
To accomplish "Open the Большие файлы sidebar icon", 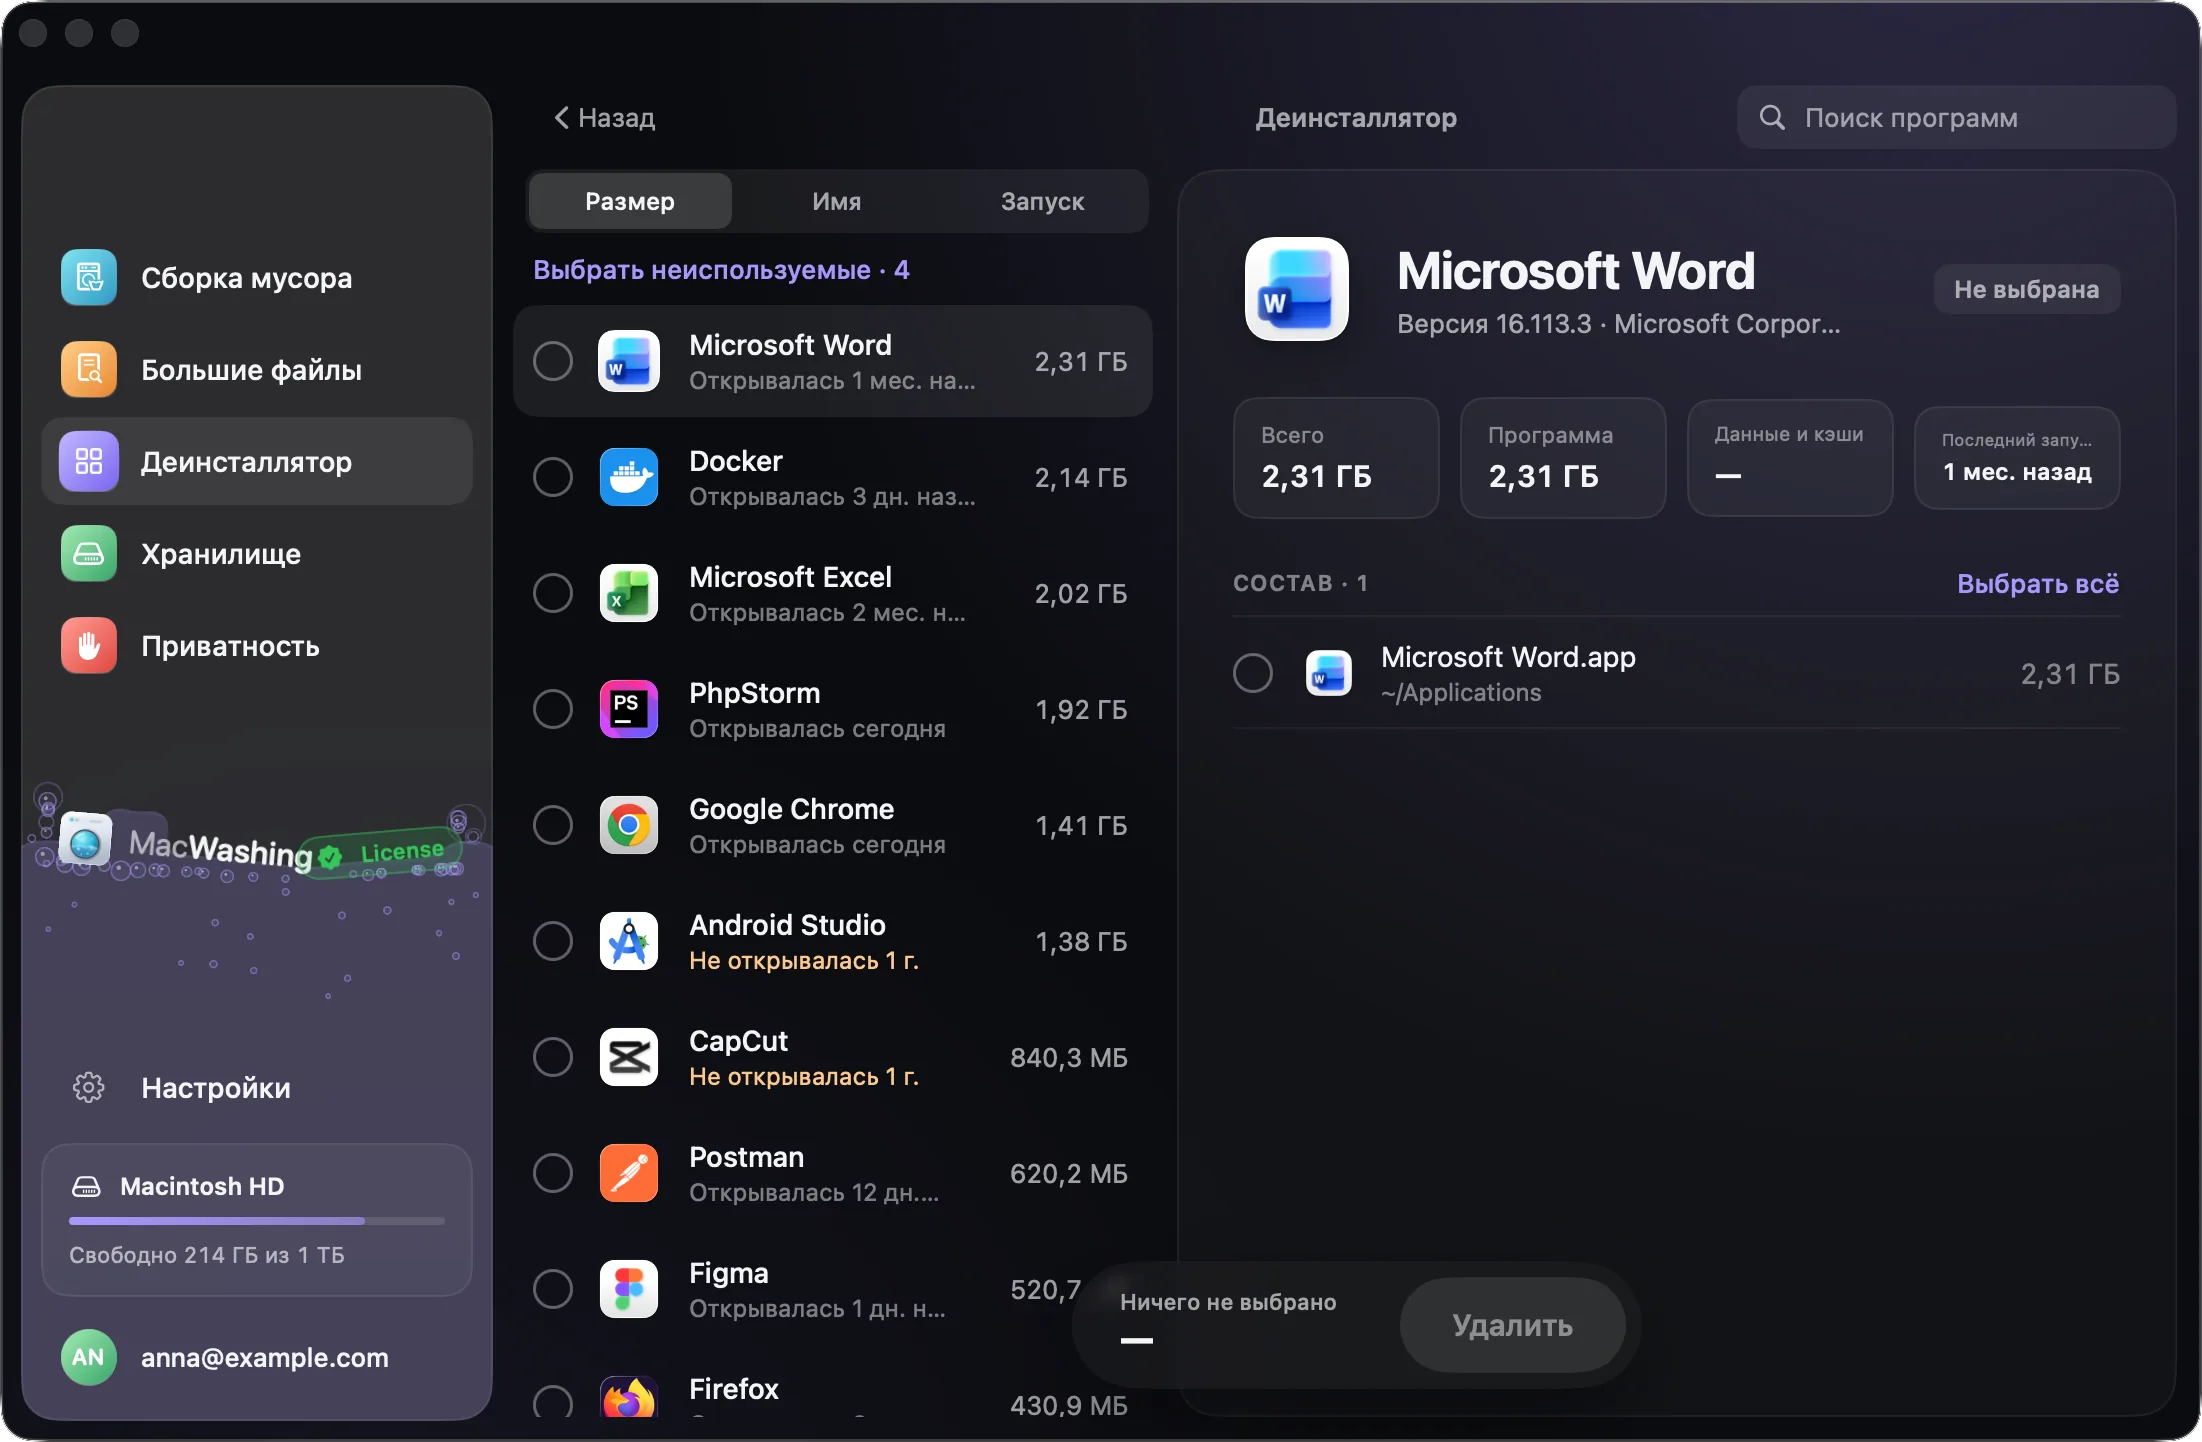I will [x=89, y=370].
